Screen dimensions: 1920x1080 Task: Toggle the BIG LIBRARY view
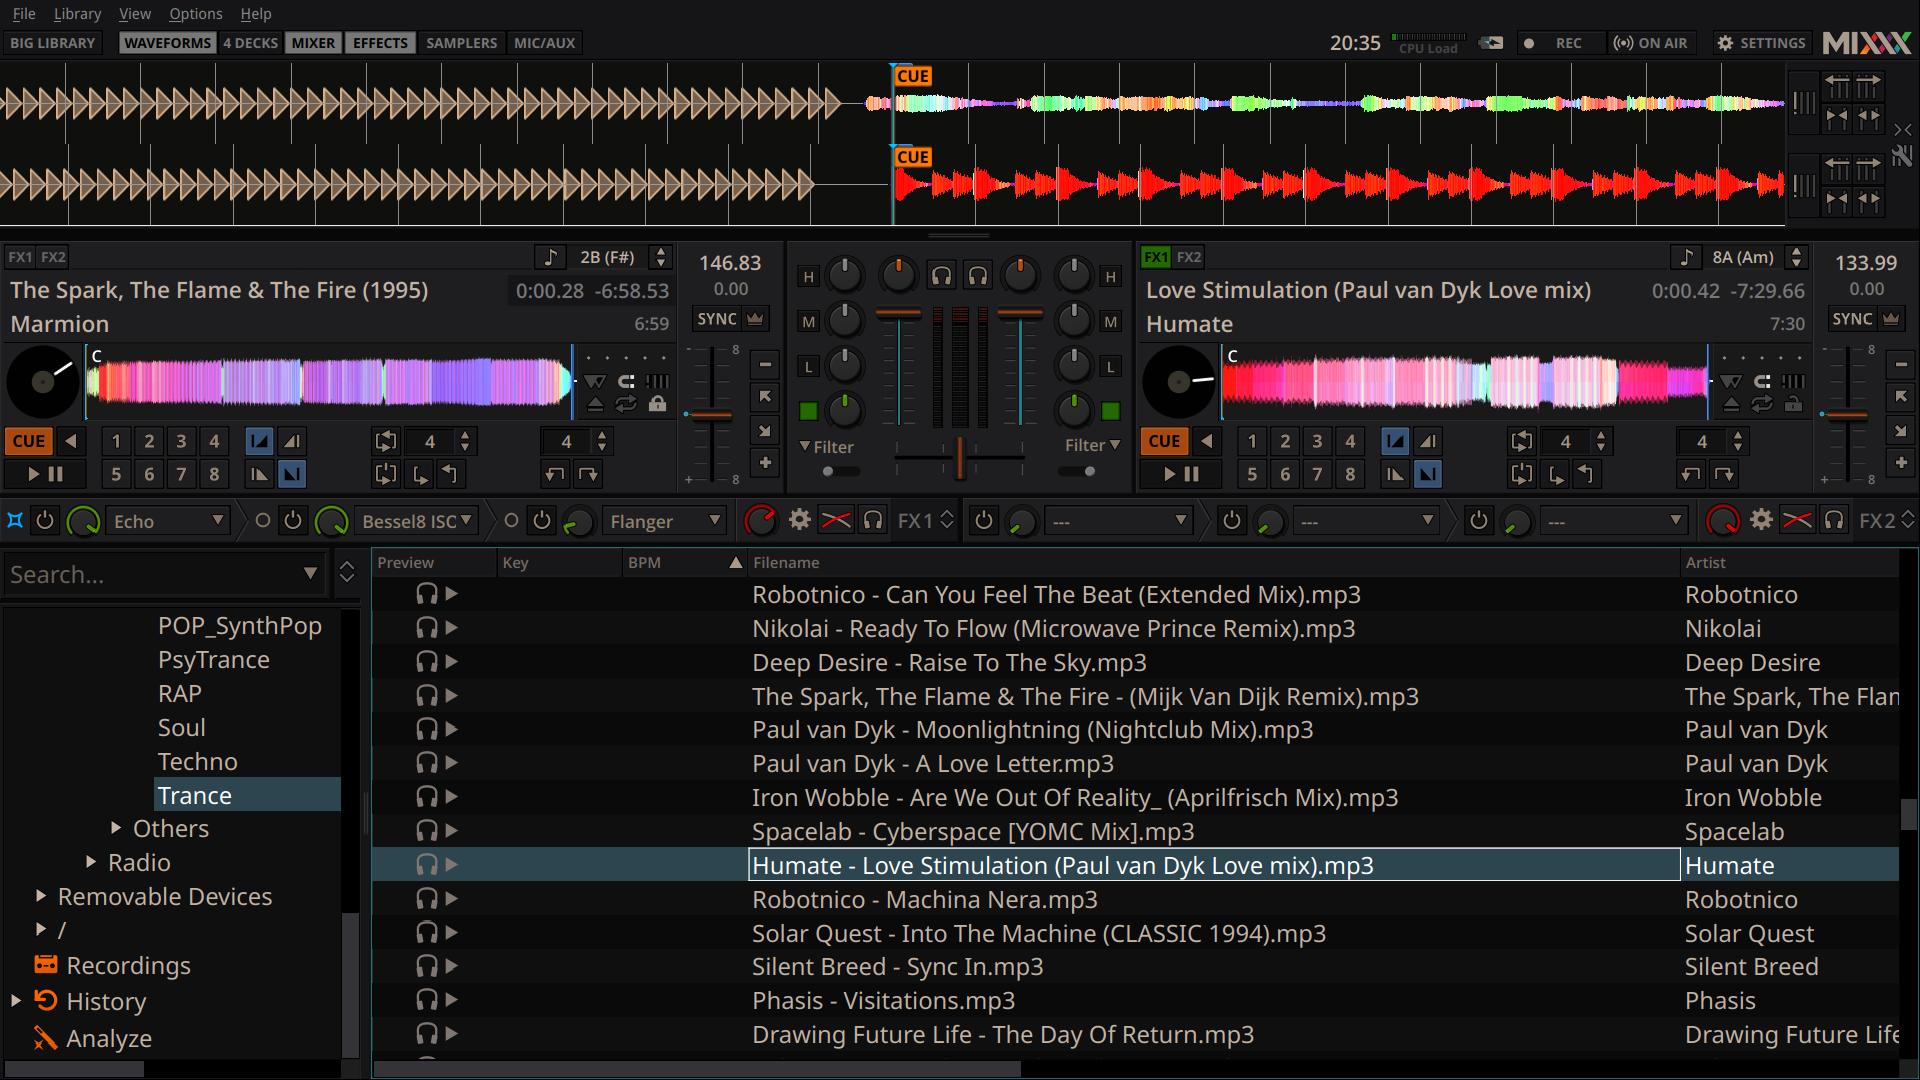coord(53,43)
